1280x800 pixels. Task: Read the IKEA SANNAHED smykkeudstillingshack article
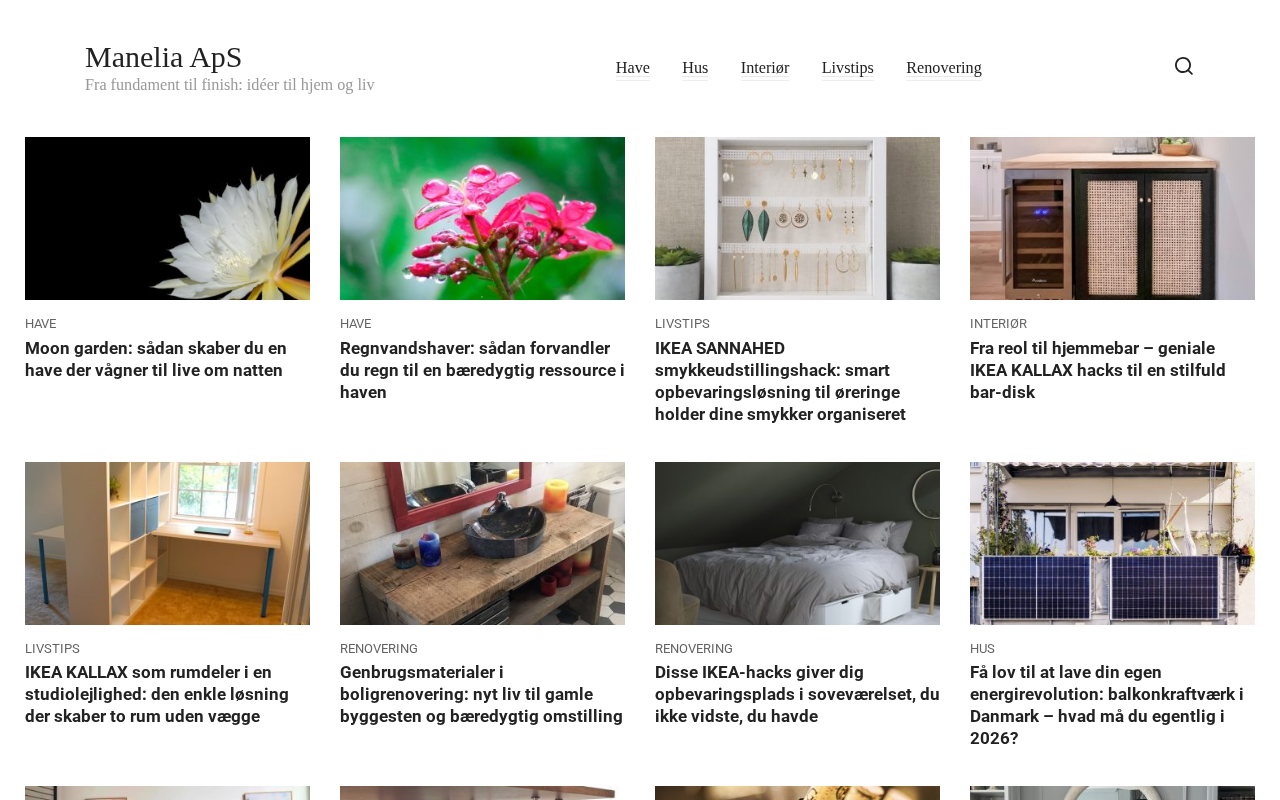(781, 381)
